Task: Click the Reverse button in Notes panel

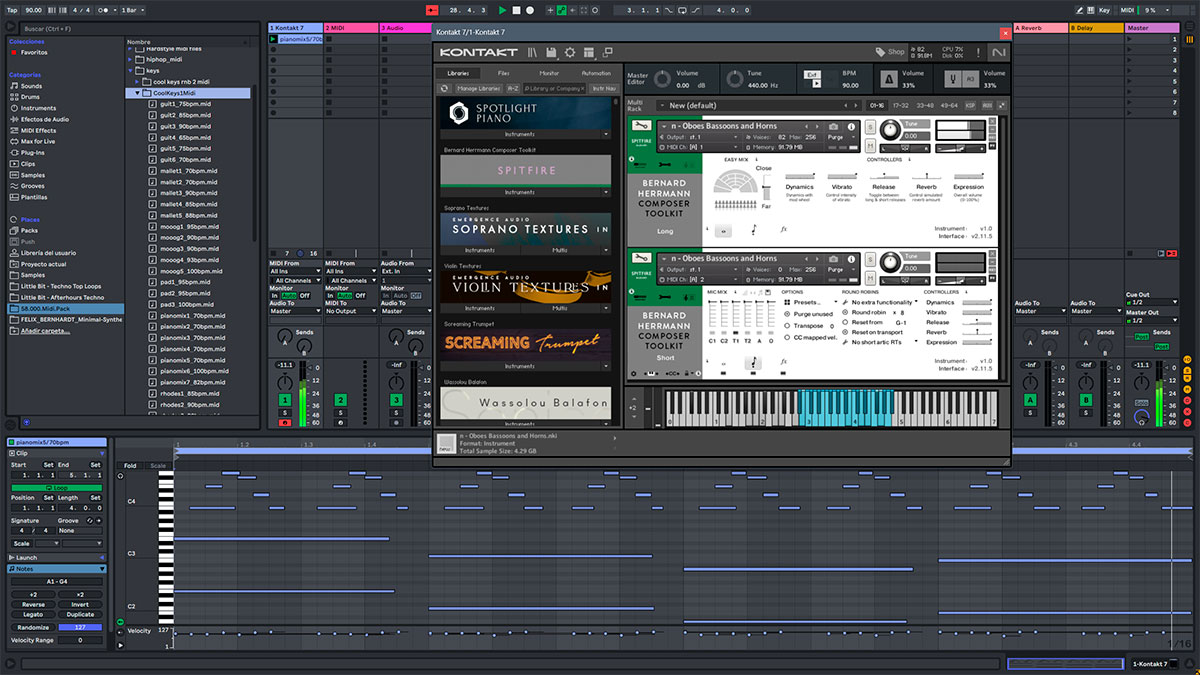Action: 33,604
